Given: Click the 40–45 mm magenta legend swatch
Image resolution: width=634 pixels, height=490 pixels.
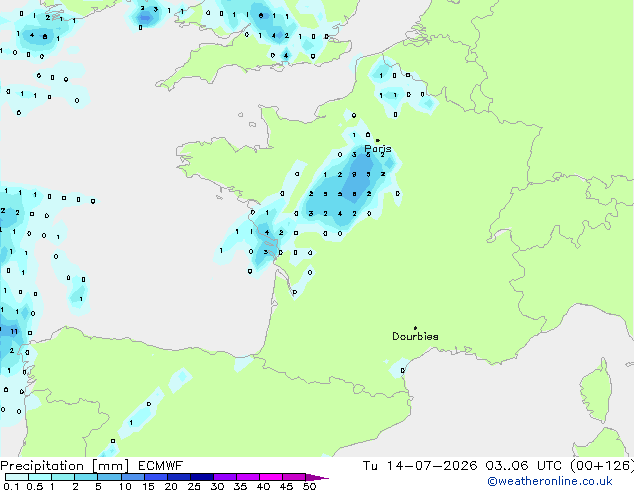Looking at the screenshot, I should 271,477.
